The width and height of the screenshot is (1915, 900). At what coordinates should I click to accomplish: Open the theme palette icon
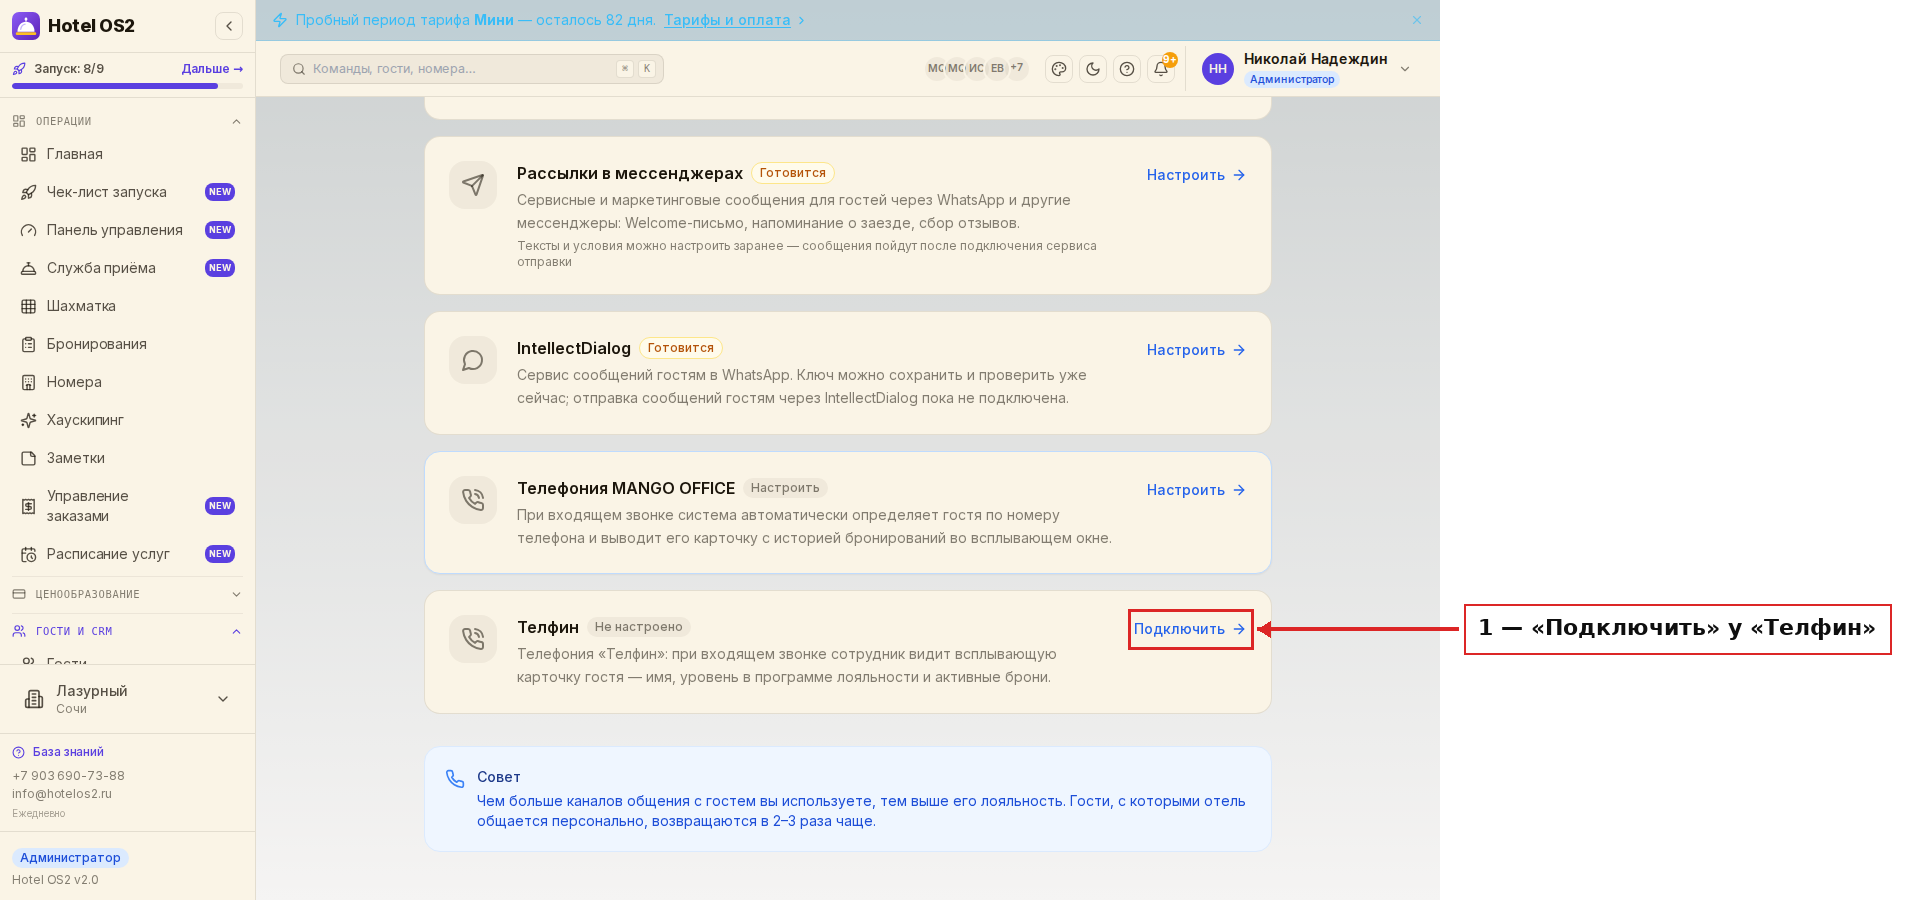pyautogui.click(x=1059, y=69)
